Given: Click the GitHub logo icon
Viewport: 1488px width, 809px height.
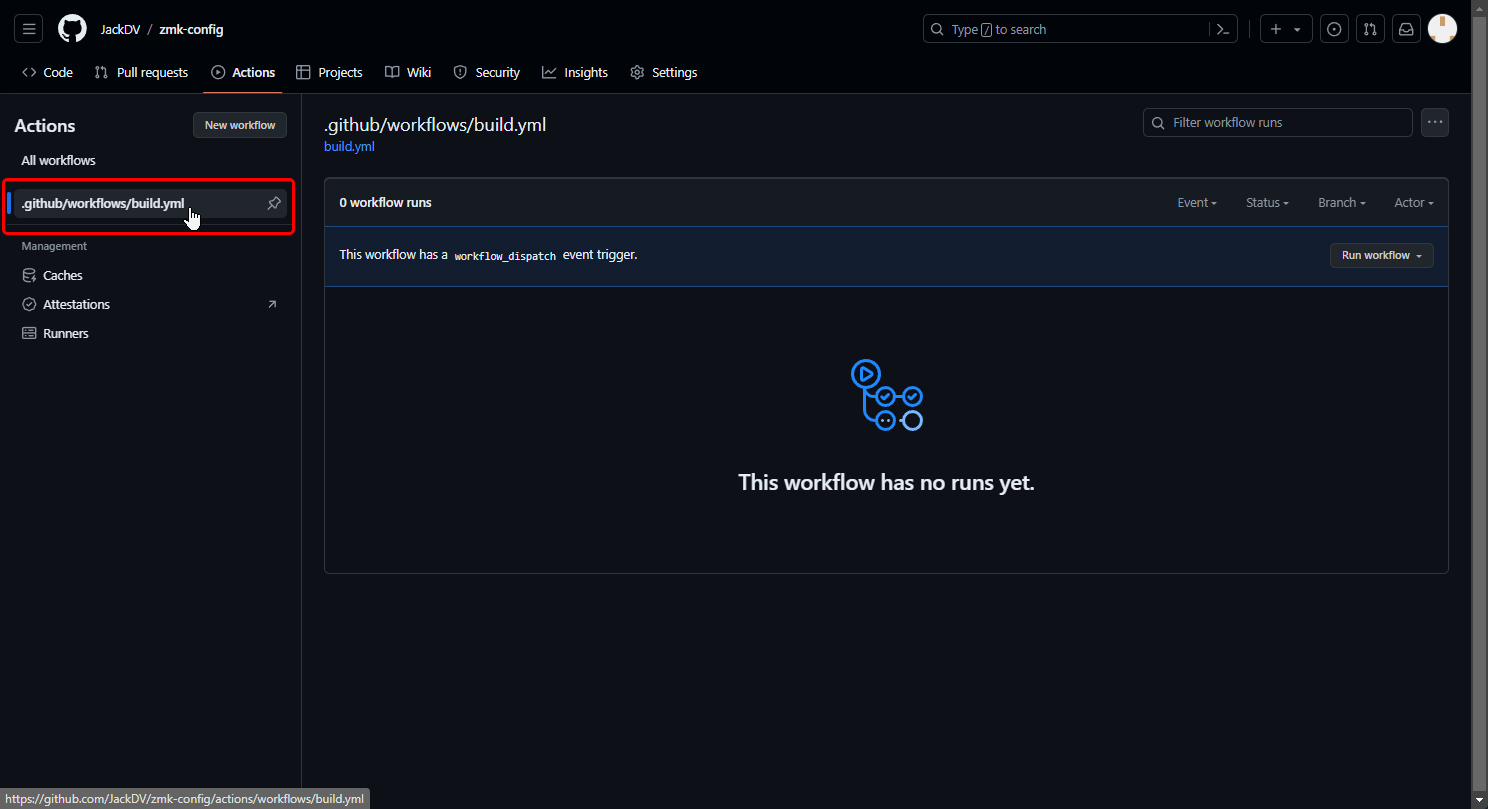Looking at the screenshot, I should coord(72,29).
